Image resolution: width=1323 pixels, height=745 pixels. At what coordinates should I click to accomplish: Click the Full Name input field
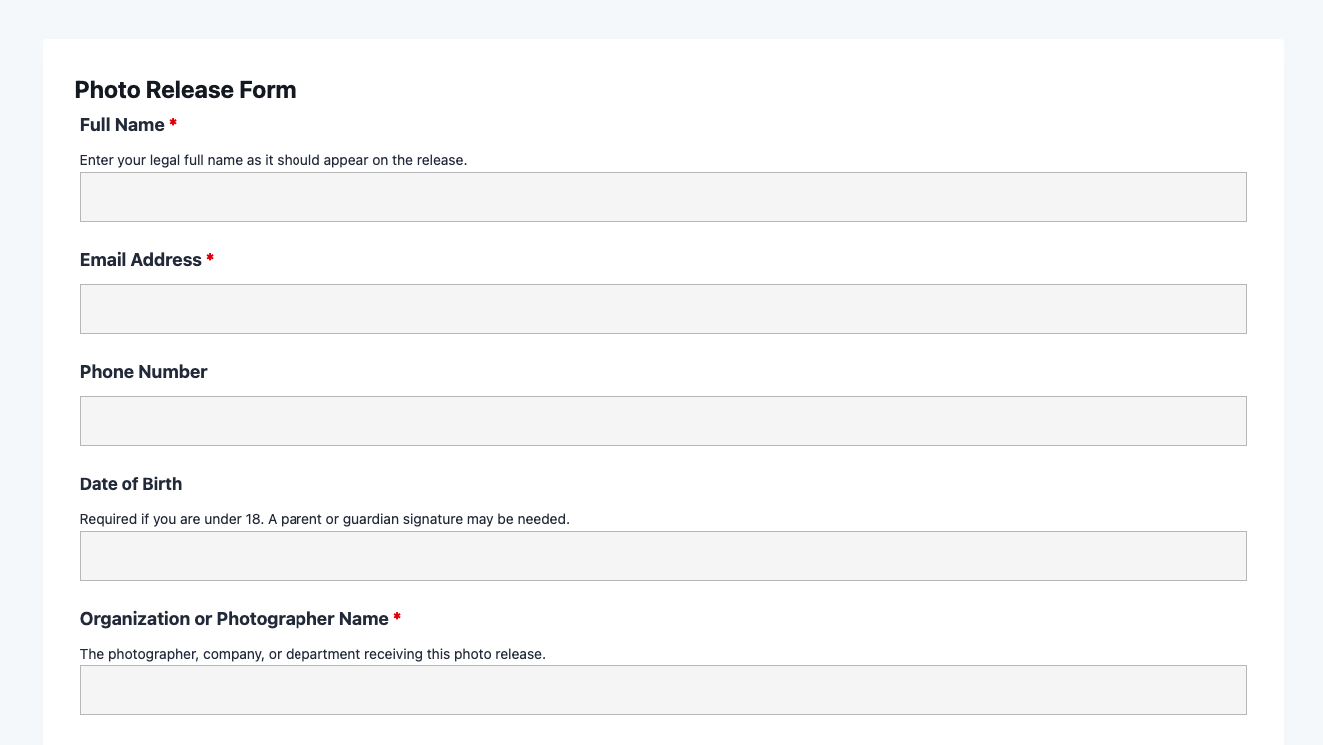(663, 197)
